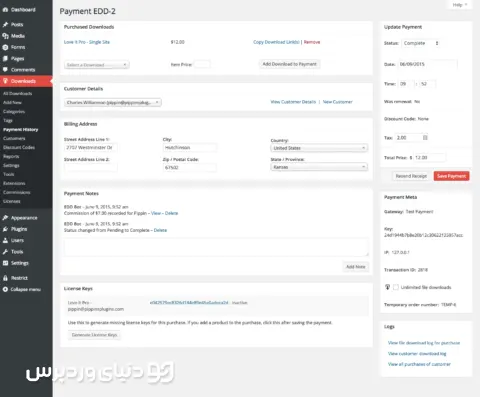Open Extensions submenu item
This screenshot has height=397, width=480.
click(x=14, y=183)
